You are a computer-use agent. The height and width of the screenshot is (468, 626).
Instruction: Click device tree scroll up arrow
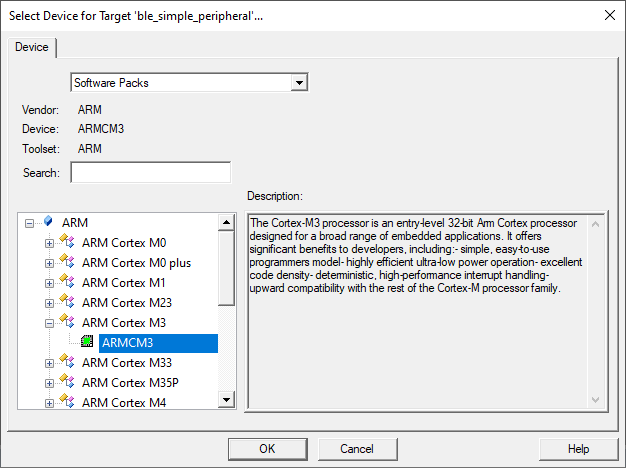pos(226,222)
